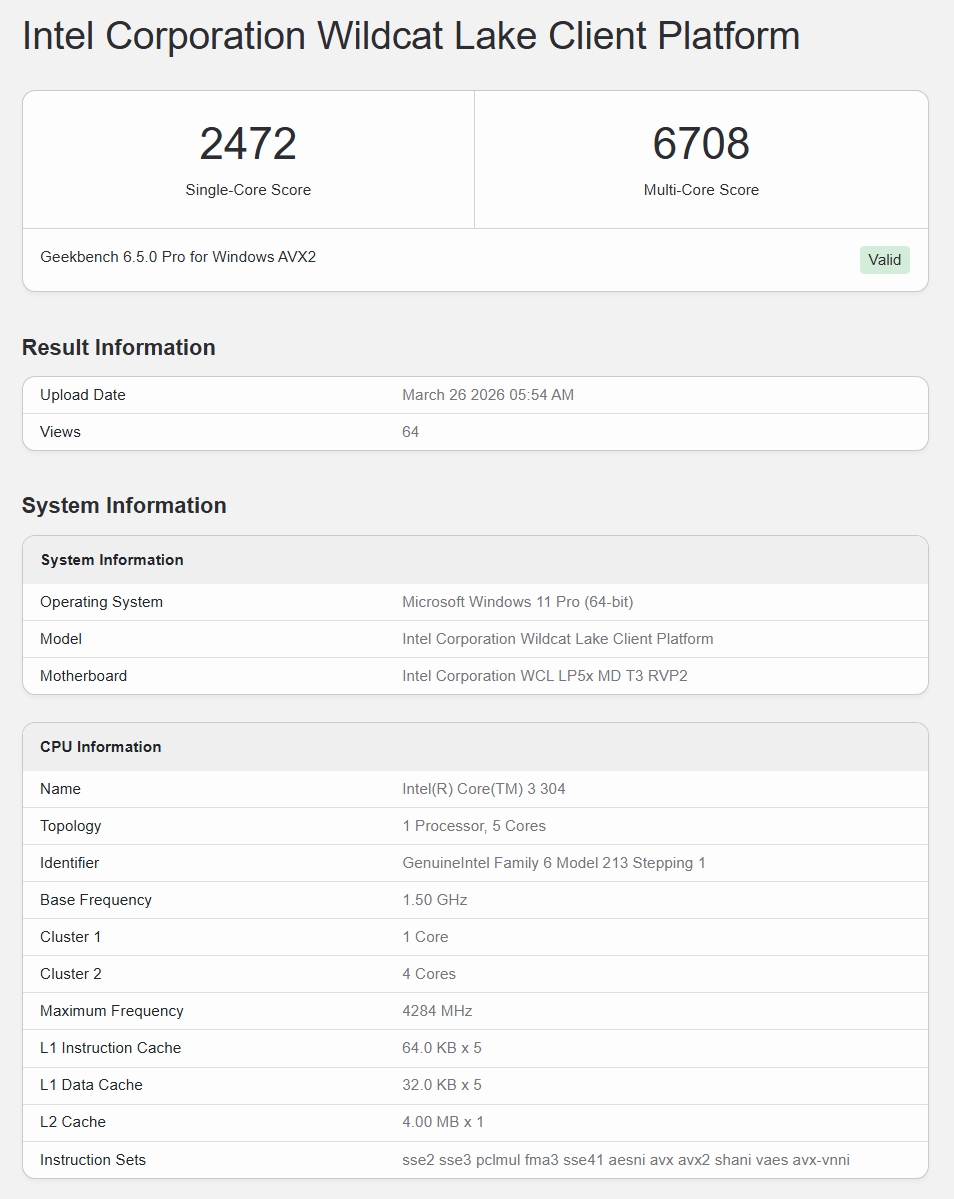Click the Result Information heading
This screenshot has width=954, height=1199.
(119, 347)
